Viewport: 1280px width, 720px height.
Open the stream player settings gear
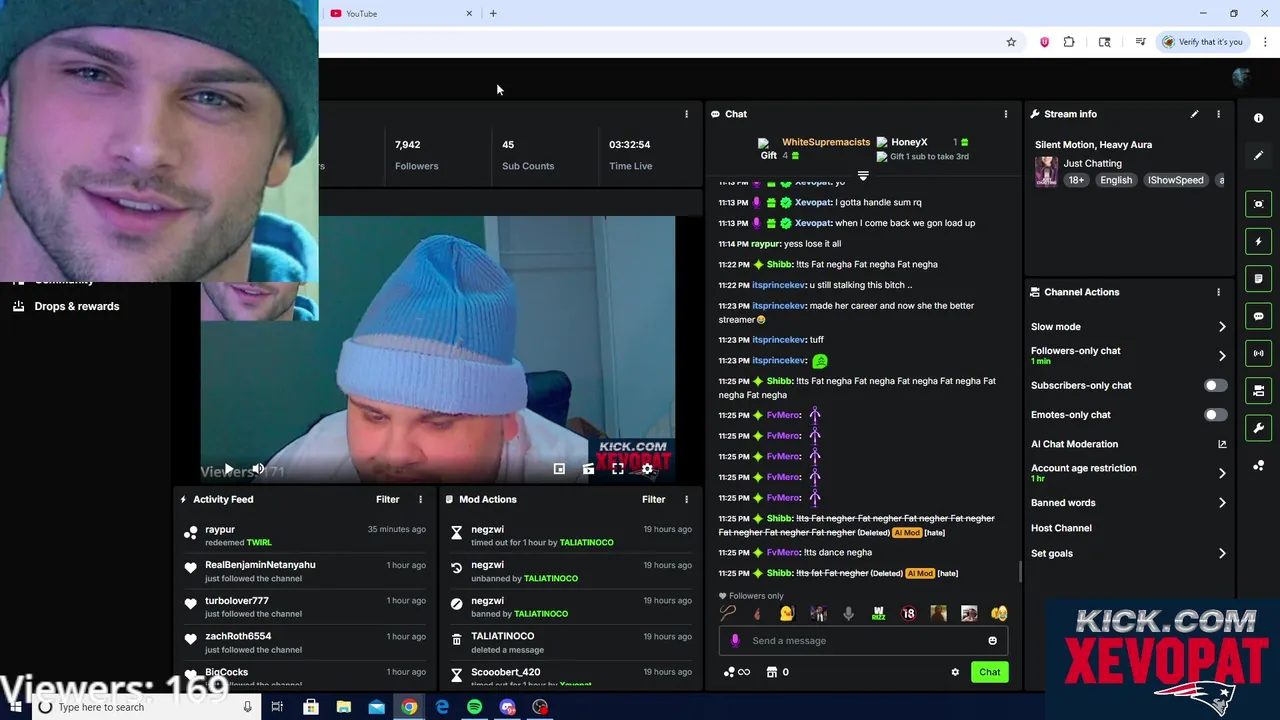(x=647, y=469)
